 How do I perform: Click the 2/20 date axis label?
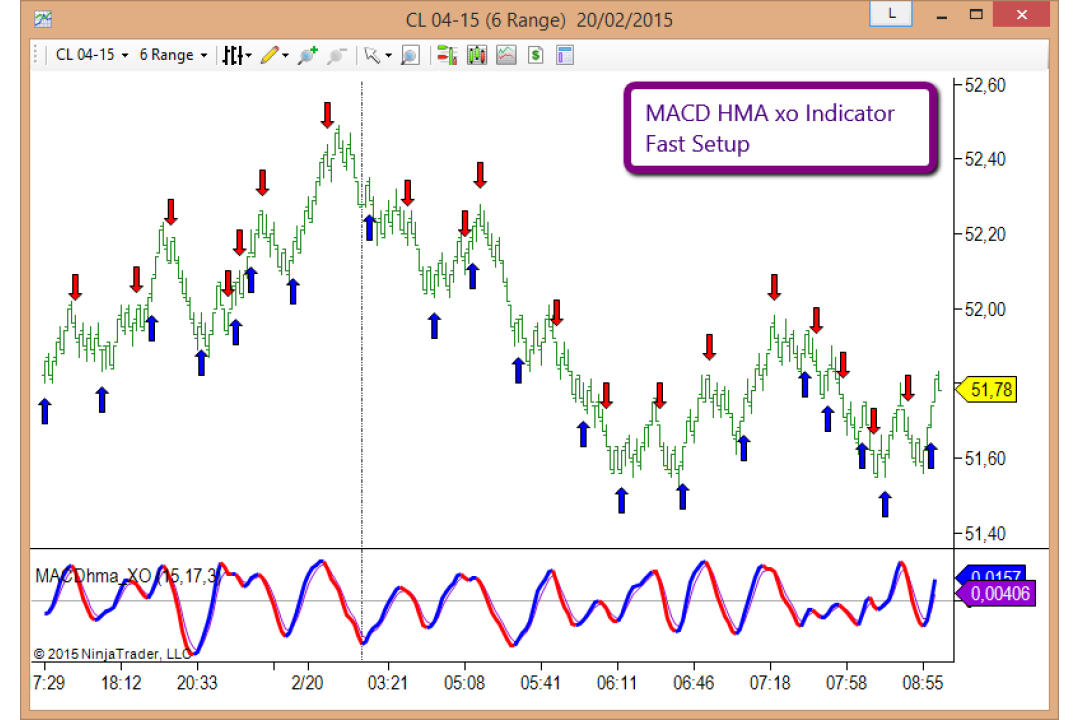tap(307, 683)
